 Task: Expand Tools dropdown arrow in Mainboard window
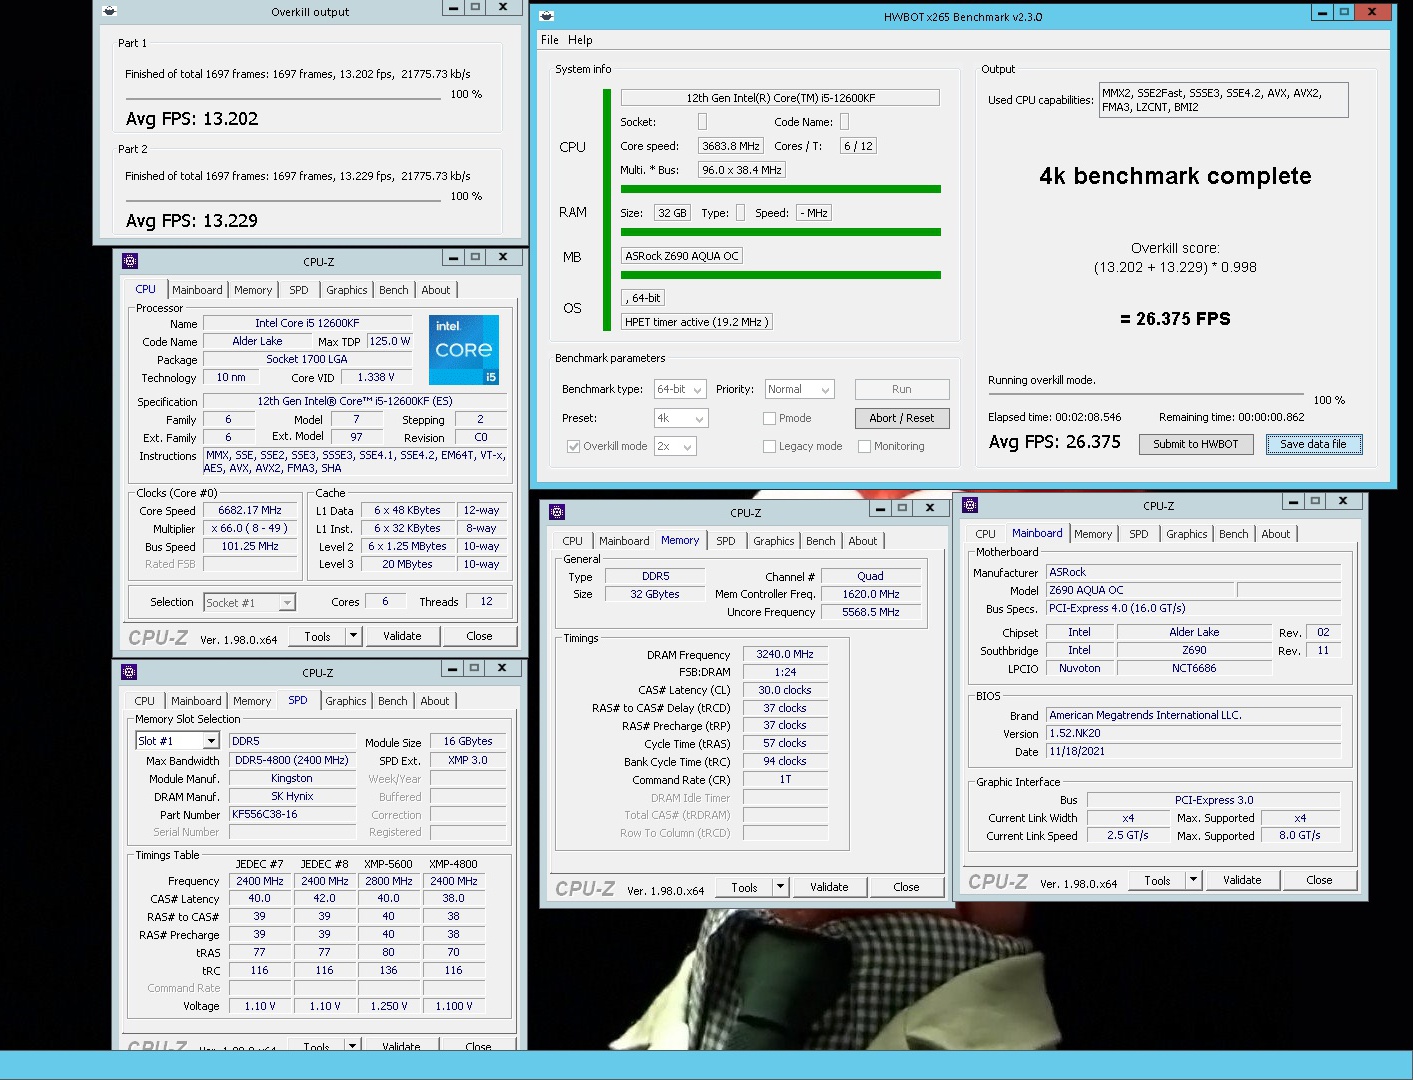pos(1193,880)
